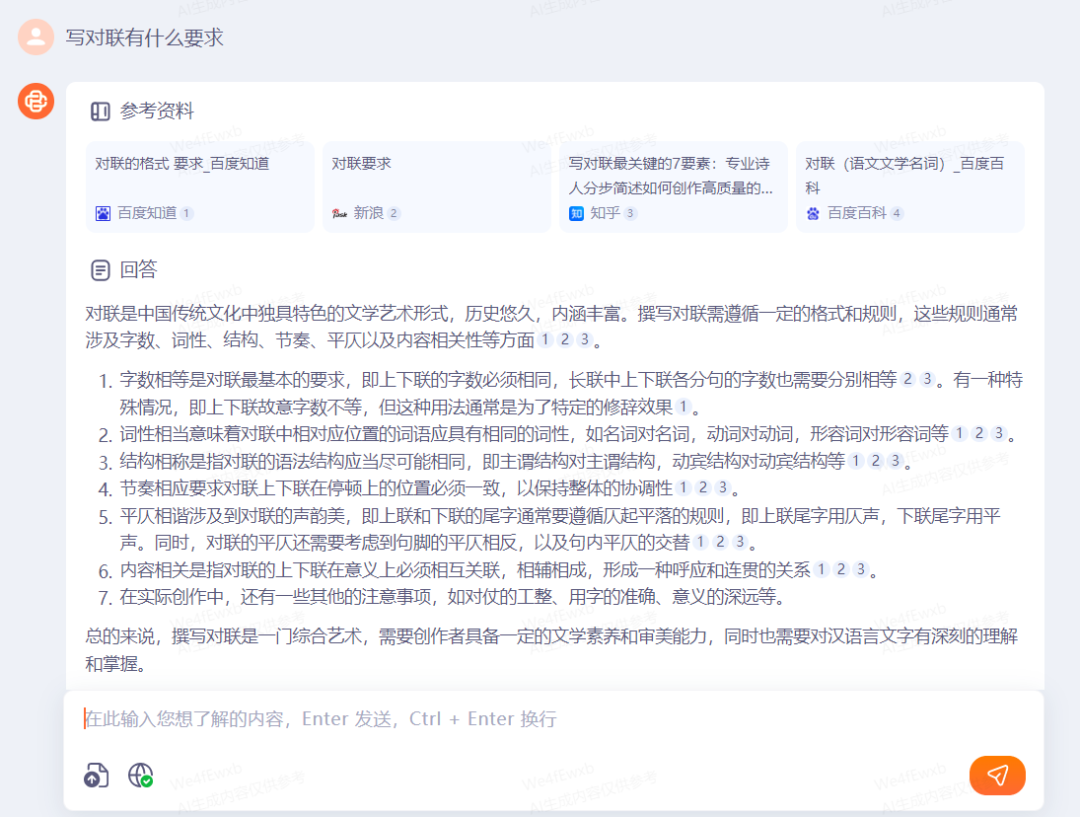Click the 知乎 source label
Screen dimensions: 1080x817
tap(605, 214)
